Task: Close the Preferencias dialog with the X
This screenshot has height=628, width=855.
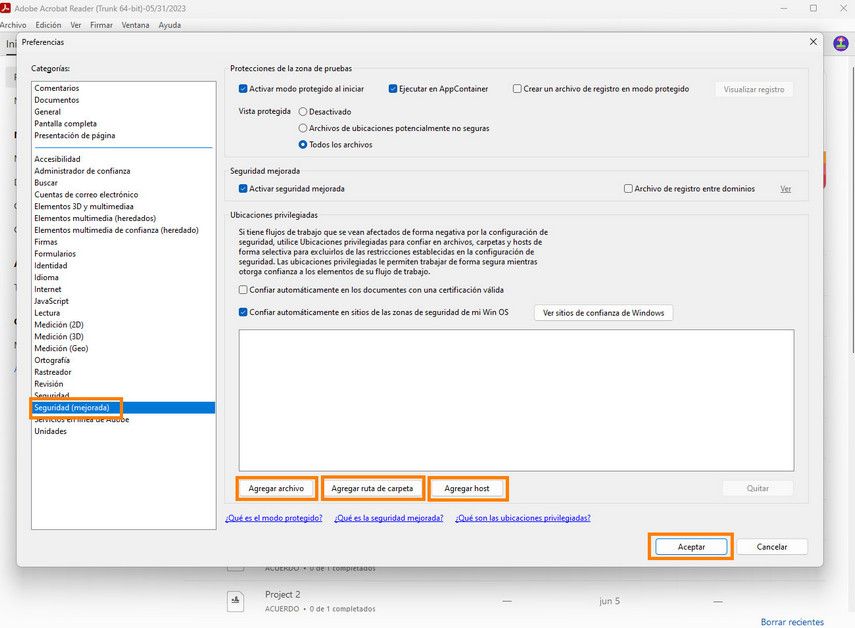Action: click(813, 42)
